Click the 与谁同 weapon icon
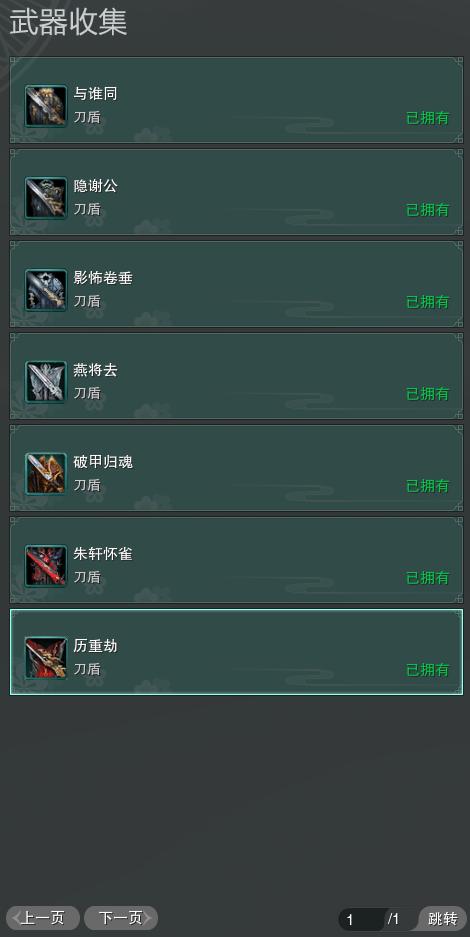Screen dimensions: 470x937 [46, 106]
